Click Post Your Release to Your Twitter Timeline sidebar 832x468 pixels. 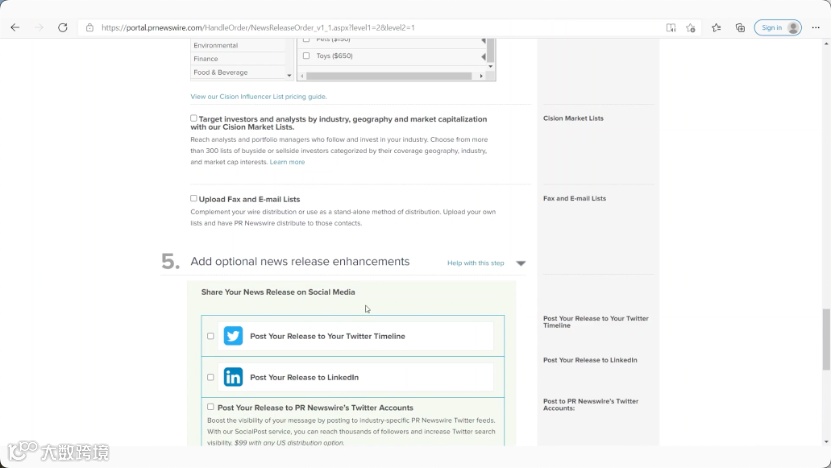point(595,322)
